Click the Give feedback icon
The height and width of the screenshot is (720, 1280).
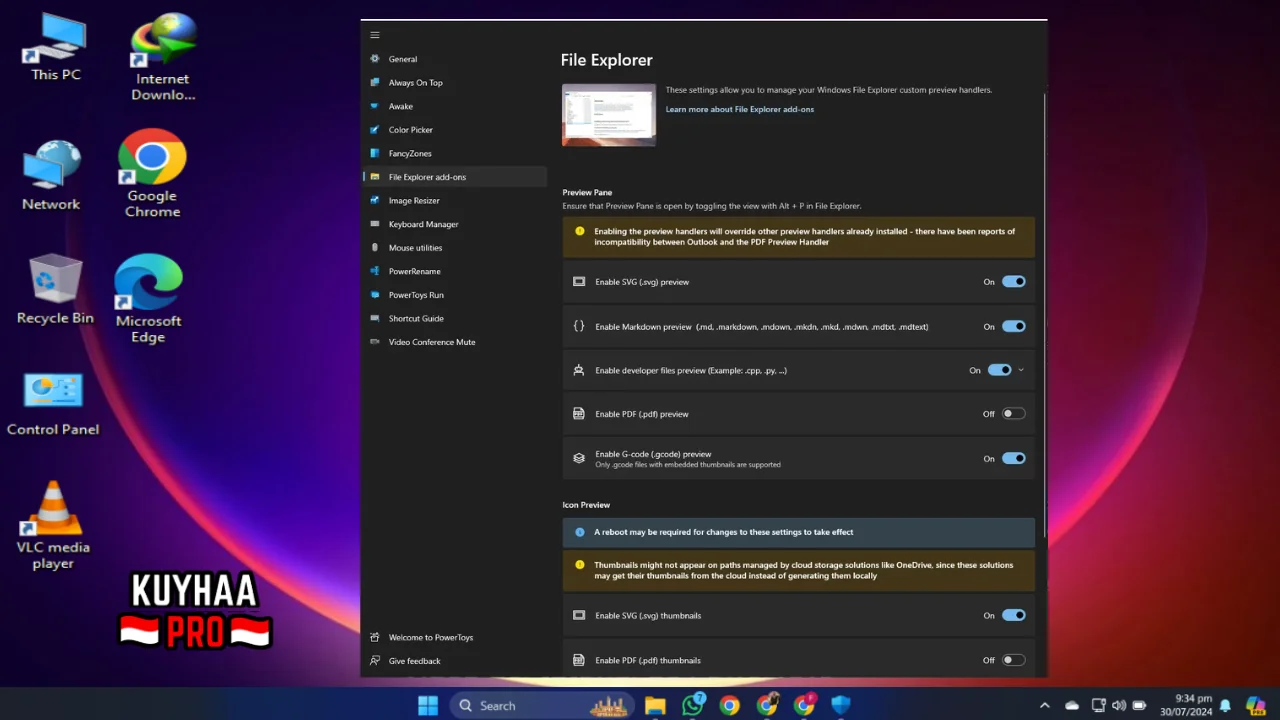pos(375,661)
